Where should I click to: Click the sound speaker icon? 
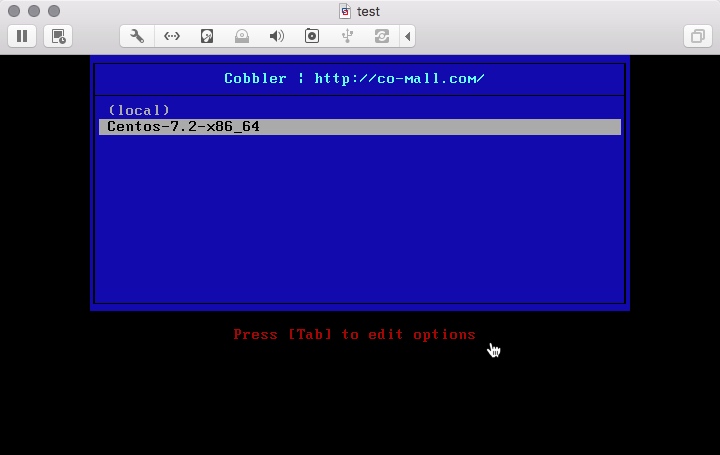pyautogui.click(x=277, y=36)
